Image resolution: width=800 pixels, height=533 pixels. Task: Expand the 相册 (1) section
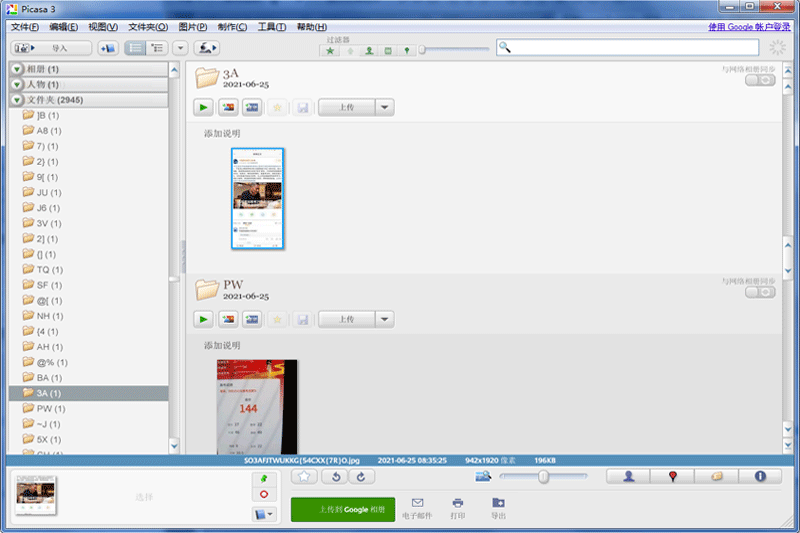point(18,69)
